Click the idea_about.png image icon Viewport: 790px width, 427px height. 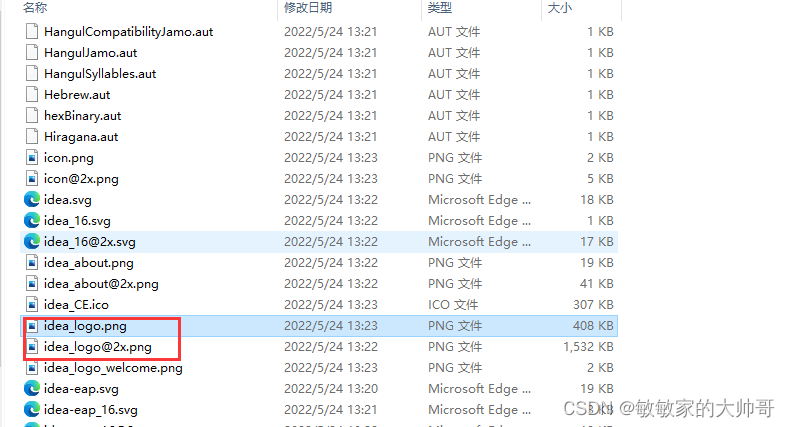coord(32,263)
